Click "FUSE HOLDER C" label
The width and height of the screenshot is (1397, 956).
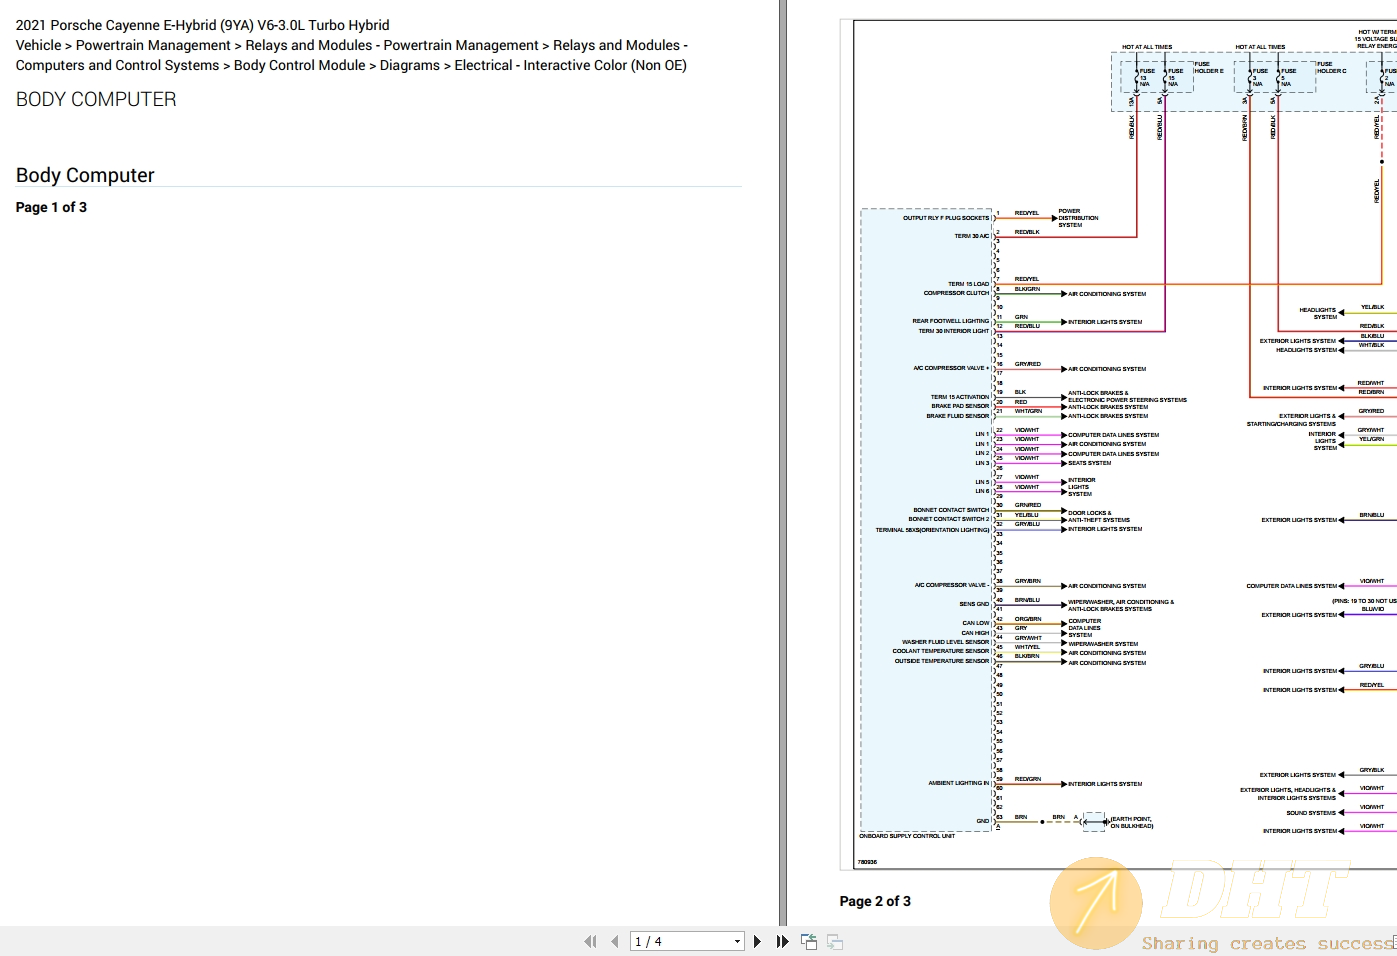point(1332,68)
